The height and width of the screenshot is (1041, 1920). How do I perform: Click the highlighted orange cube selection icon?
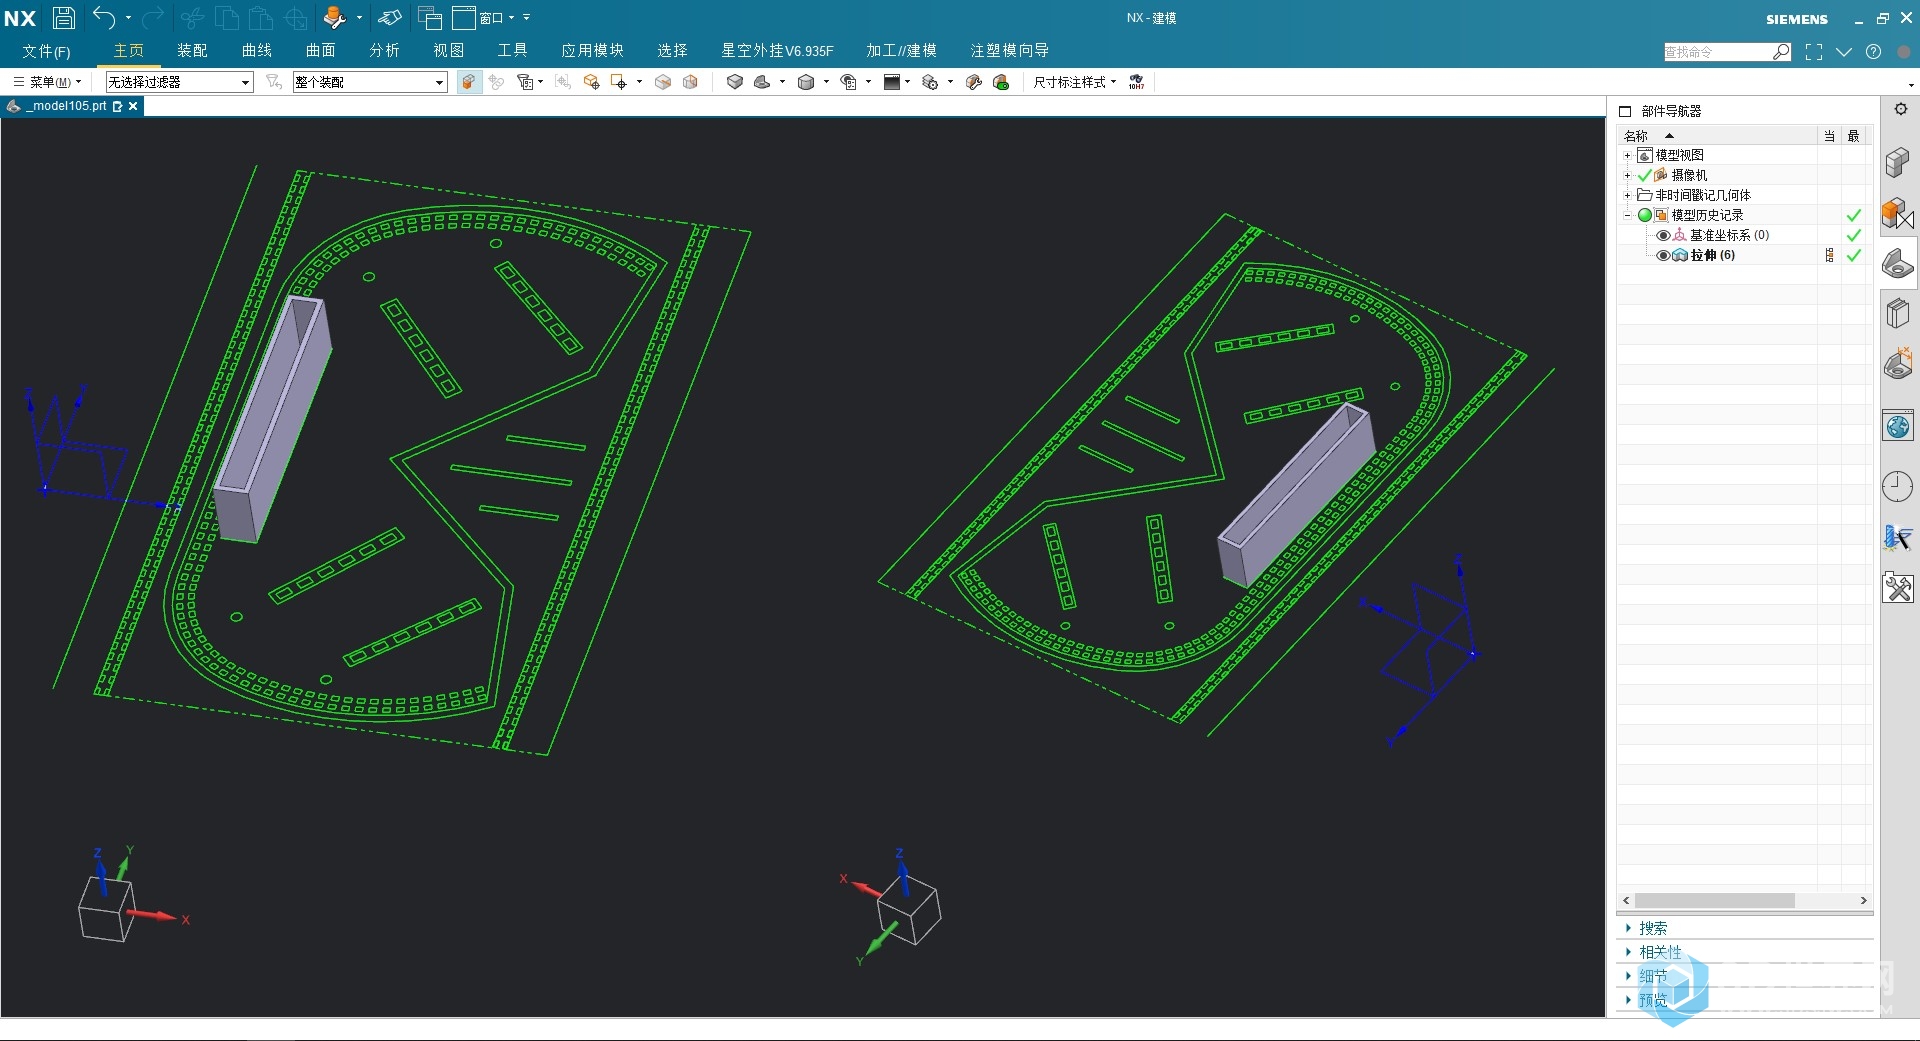(x=468, y=82)
